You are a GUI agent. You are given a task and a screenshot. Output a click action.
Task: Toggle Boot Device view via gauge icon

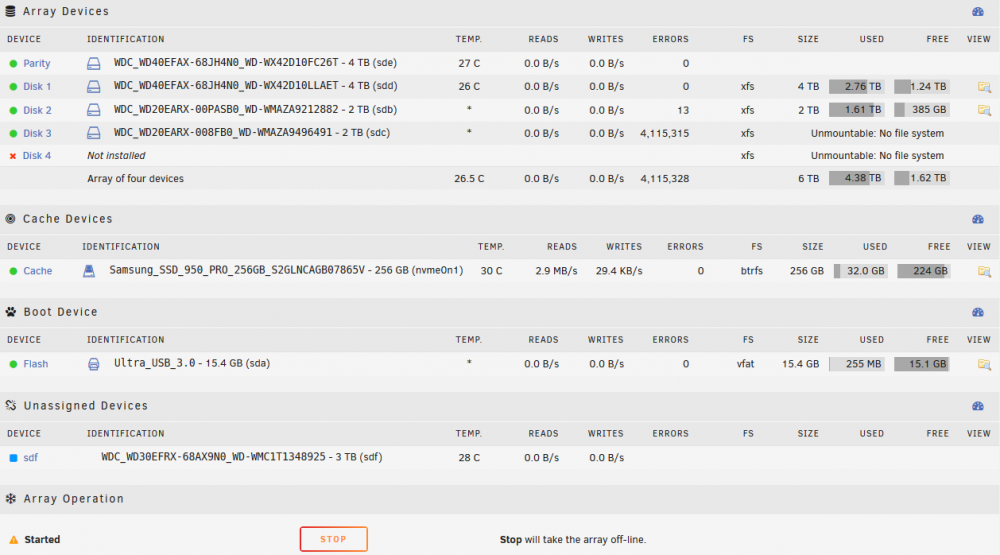click(978, 312)
